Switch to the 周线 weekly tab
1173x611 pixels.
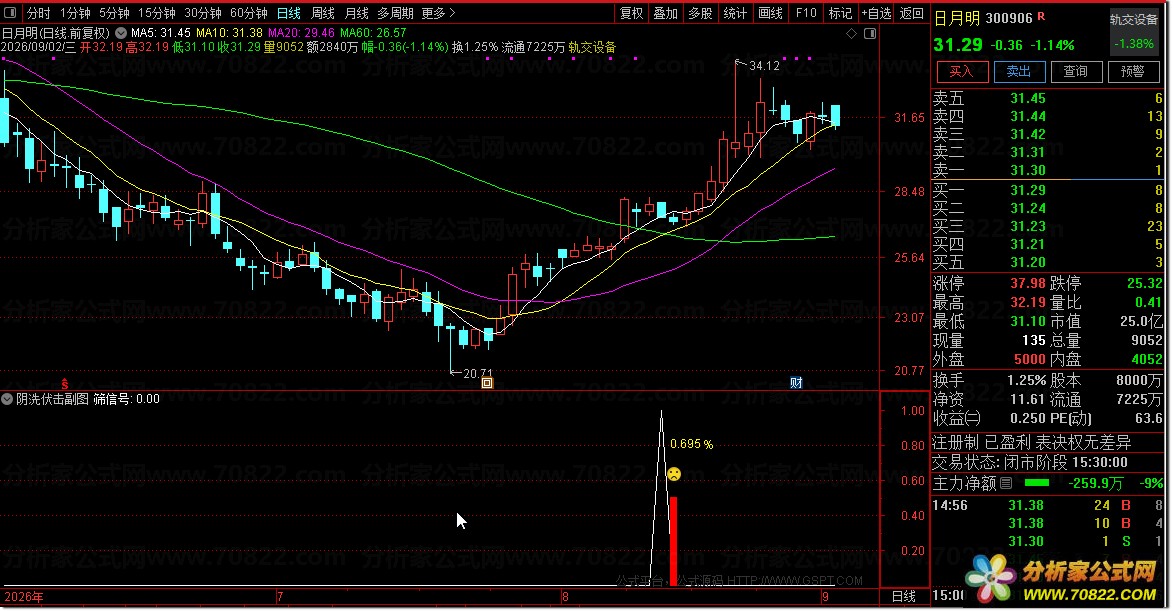click(x=322, y=13)
